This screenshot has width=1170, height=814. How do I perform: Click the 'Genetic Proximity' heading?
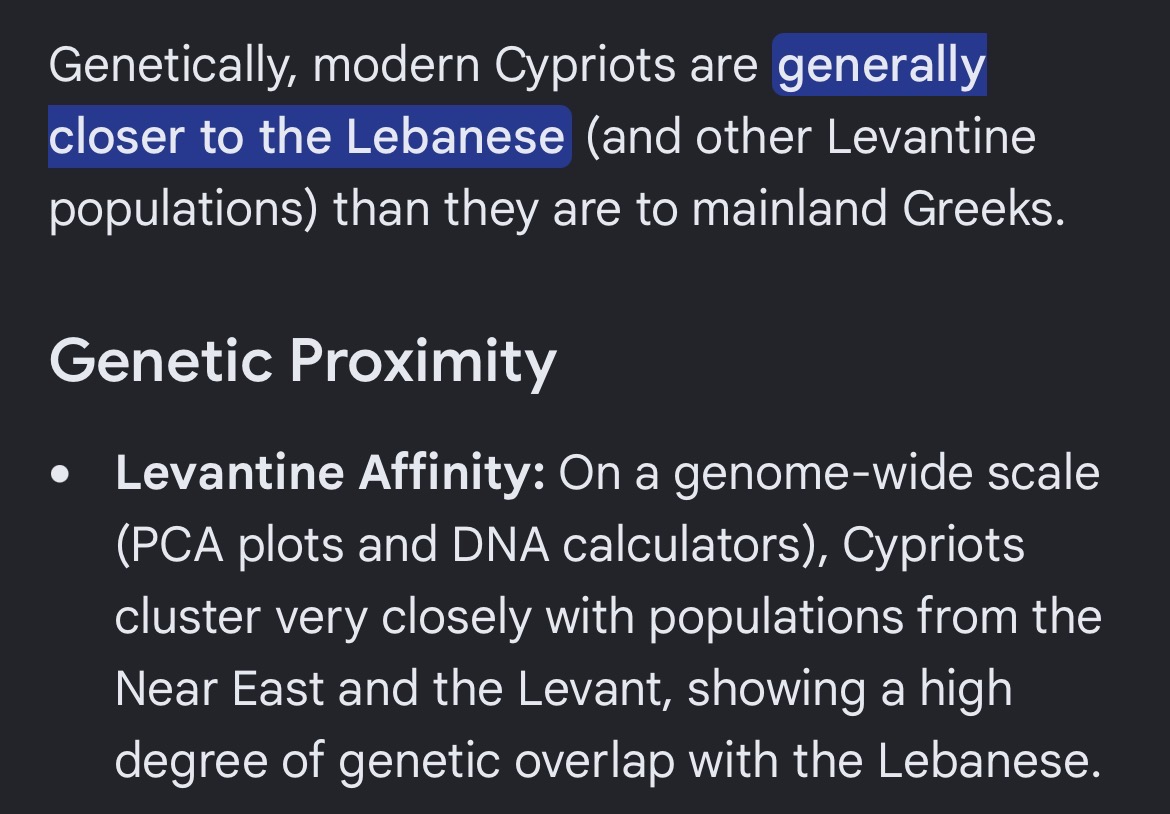(x=303, y=362)
